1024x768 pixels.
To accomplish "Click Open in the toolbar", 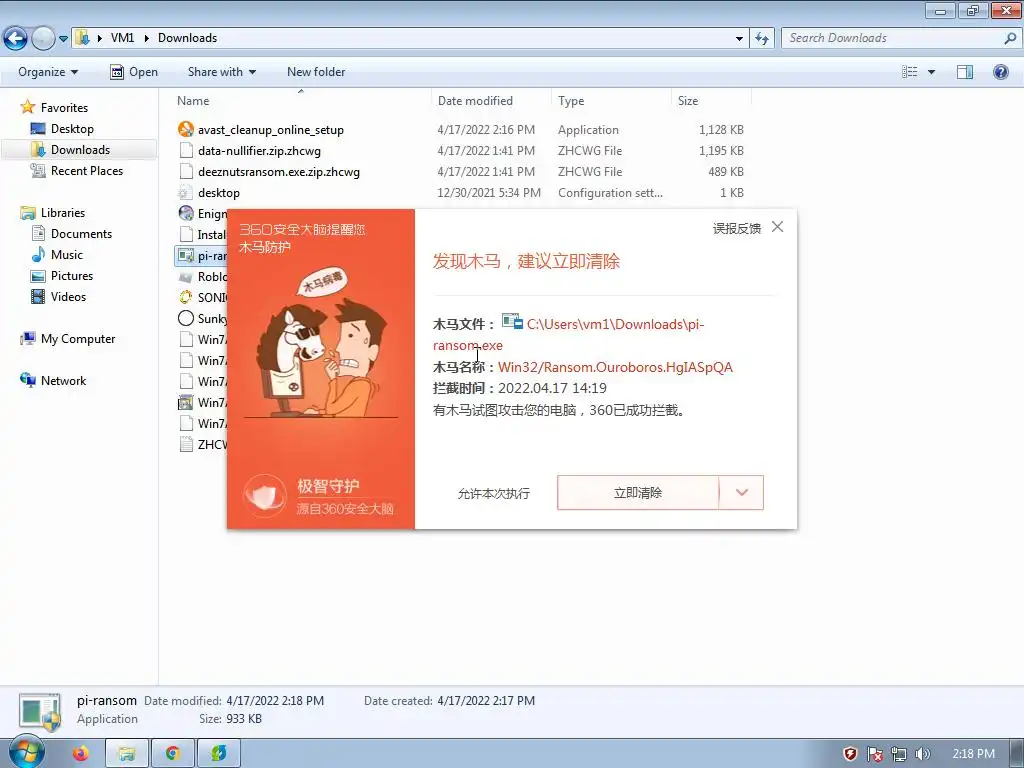I will point(134,72).
